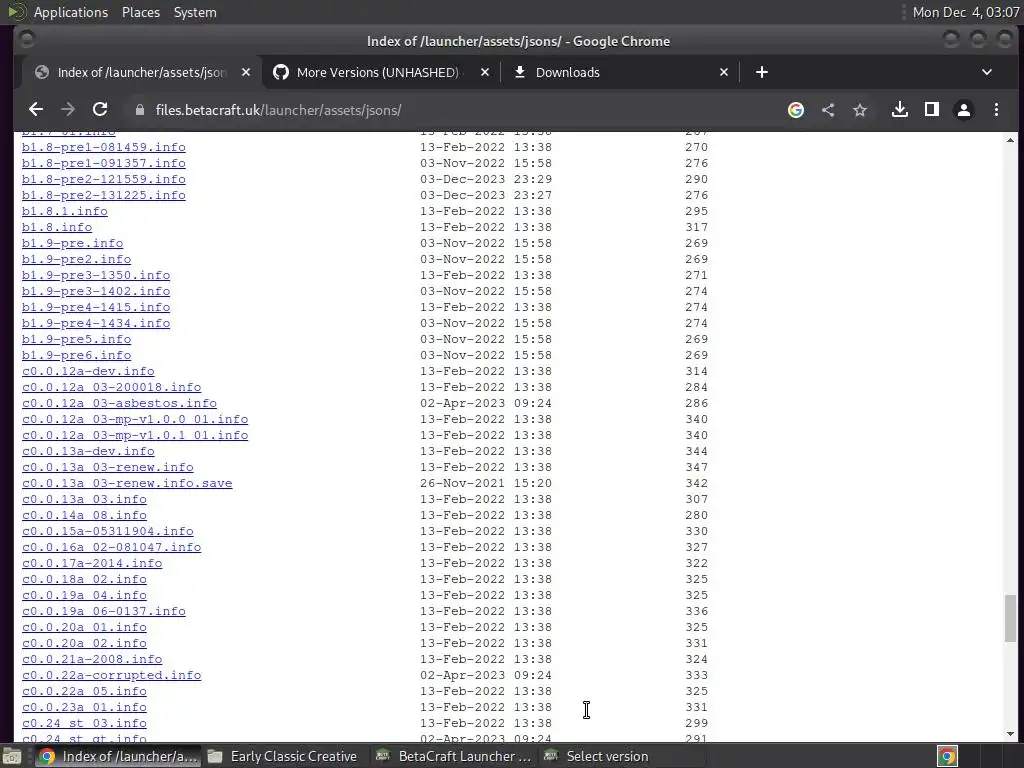This screenshot has height=768, width=1024.
Task: Open b1.9-pre.info
Action: 72,243
